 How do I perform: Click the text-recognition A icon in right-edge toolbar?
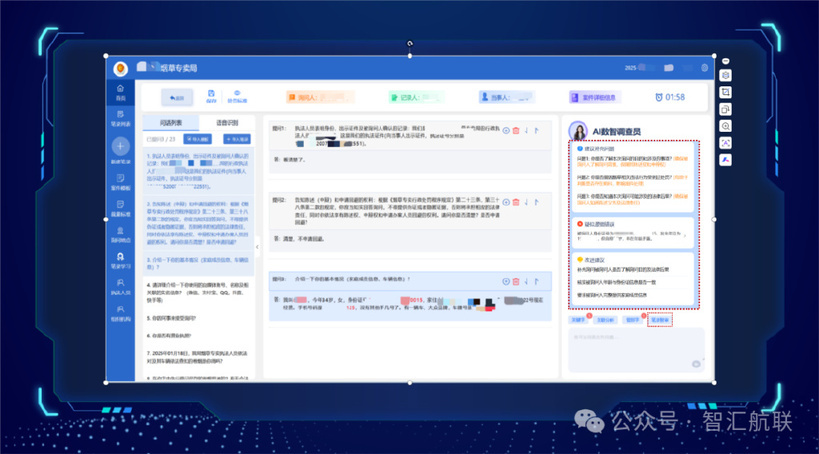(x=725, y=143)
